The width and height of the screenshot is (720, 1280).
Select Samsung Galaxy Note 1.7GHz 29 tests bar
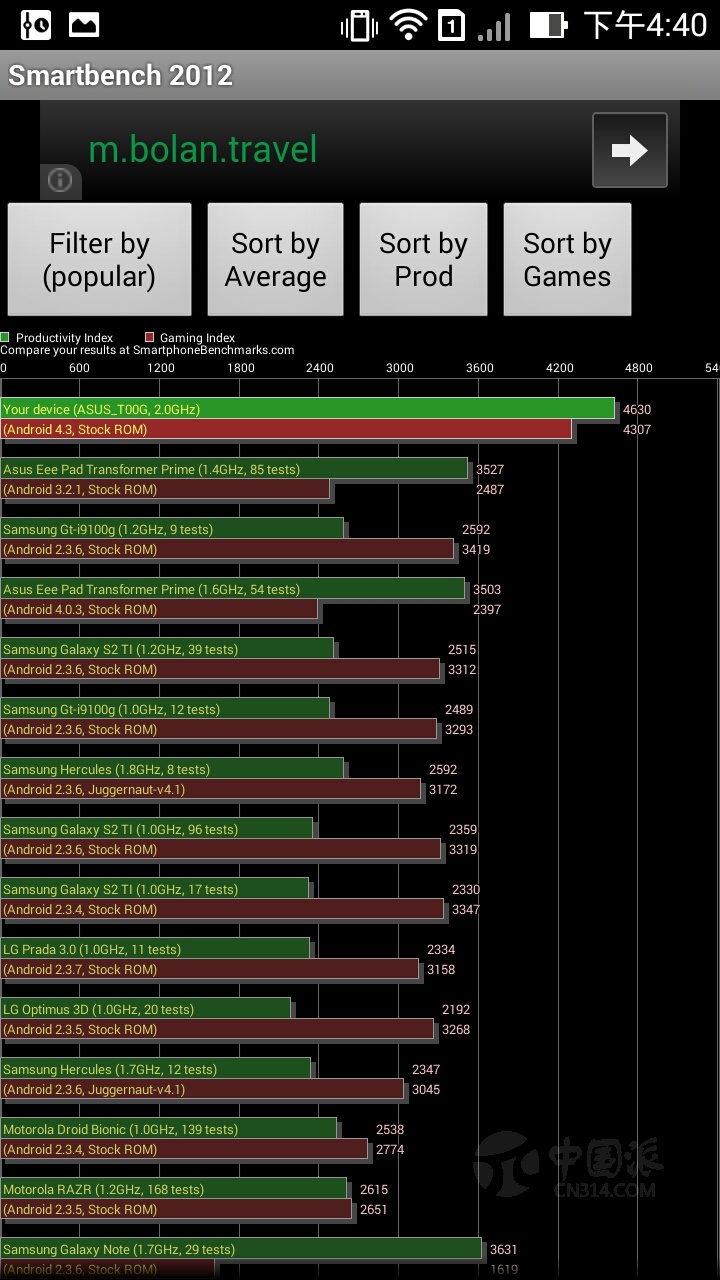(x=241, y=1249)
